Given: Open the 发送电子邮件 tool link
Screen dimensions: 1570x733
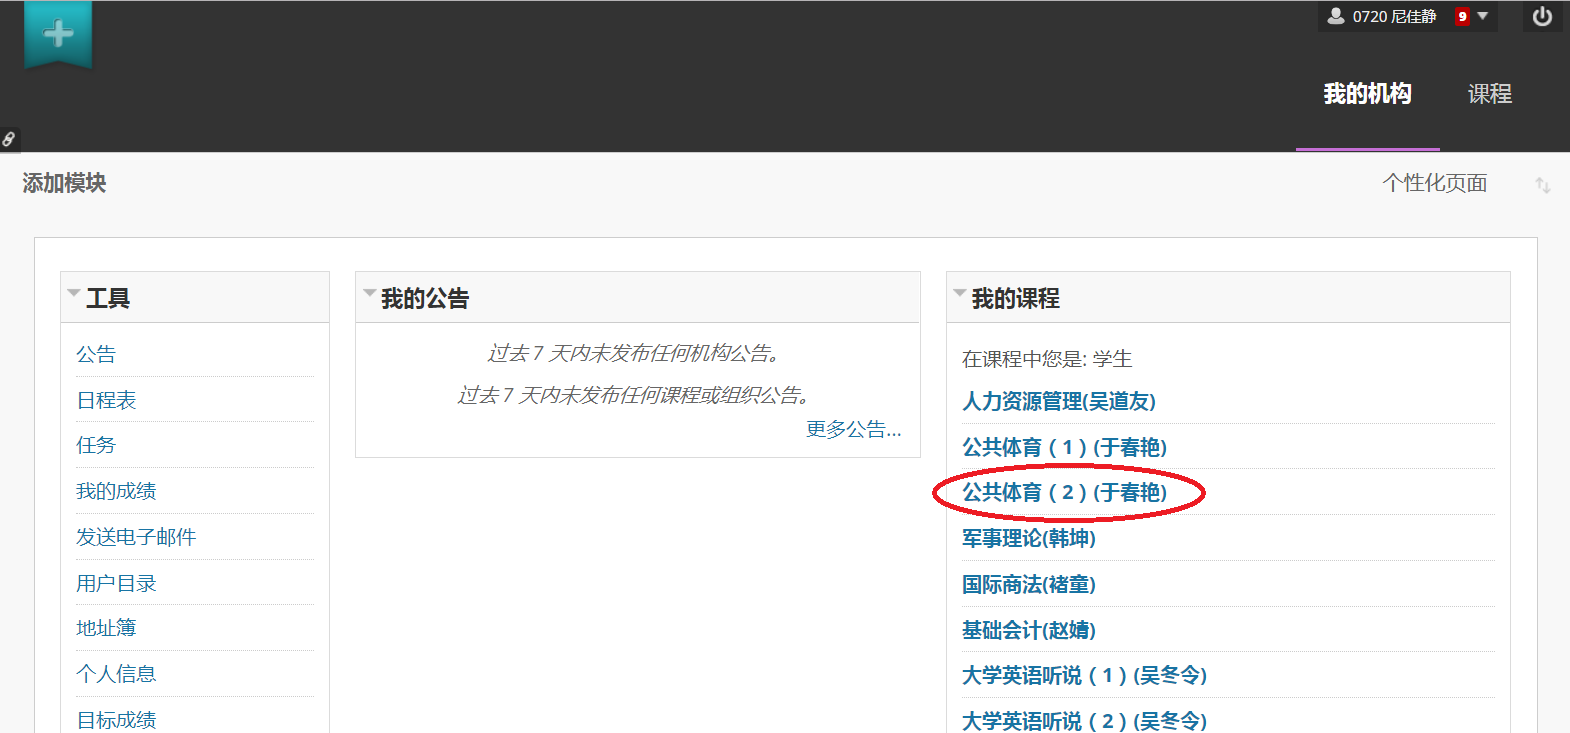Looking at the screenshot, I should coord(136,537).
